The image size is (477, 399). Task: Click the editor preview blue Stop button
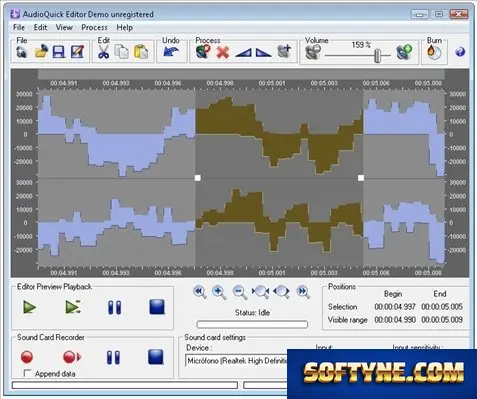coord(157,307)
